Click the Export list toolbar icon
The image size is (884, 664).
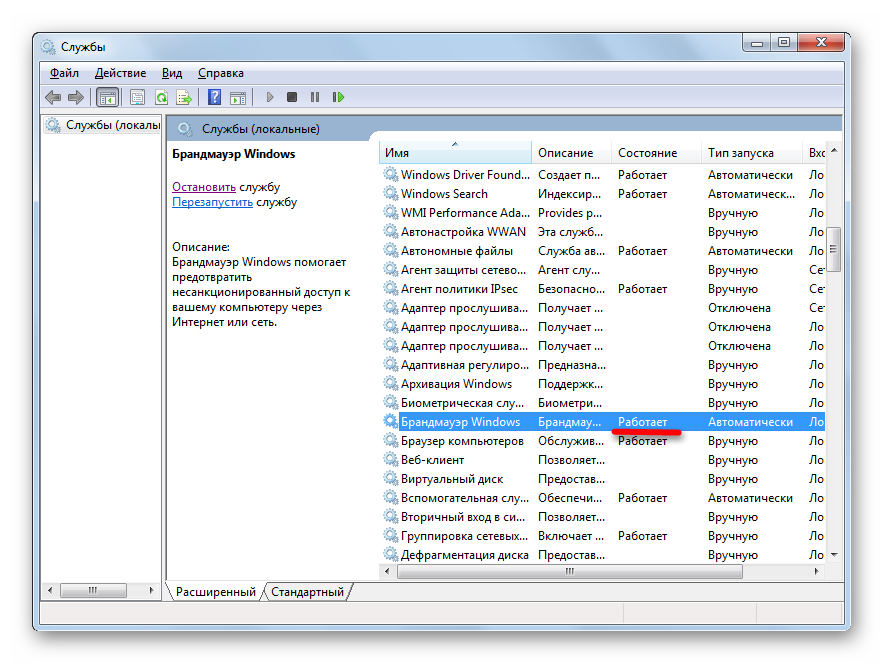pyautogui.click(x=184, y=97)
